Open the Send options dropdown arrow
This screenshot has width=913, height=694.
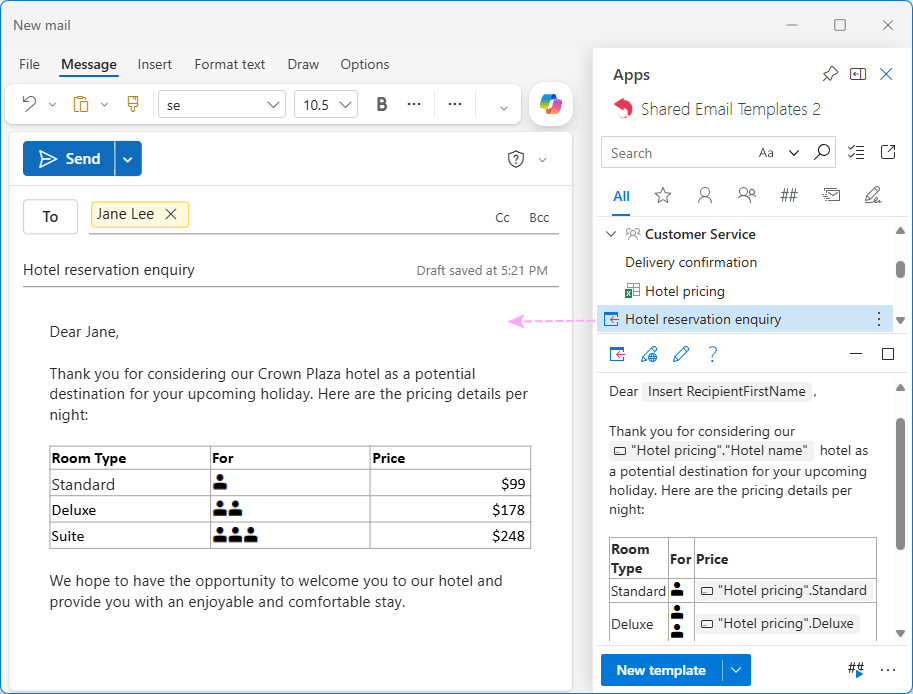[128, 158]
